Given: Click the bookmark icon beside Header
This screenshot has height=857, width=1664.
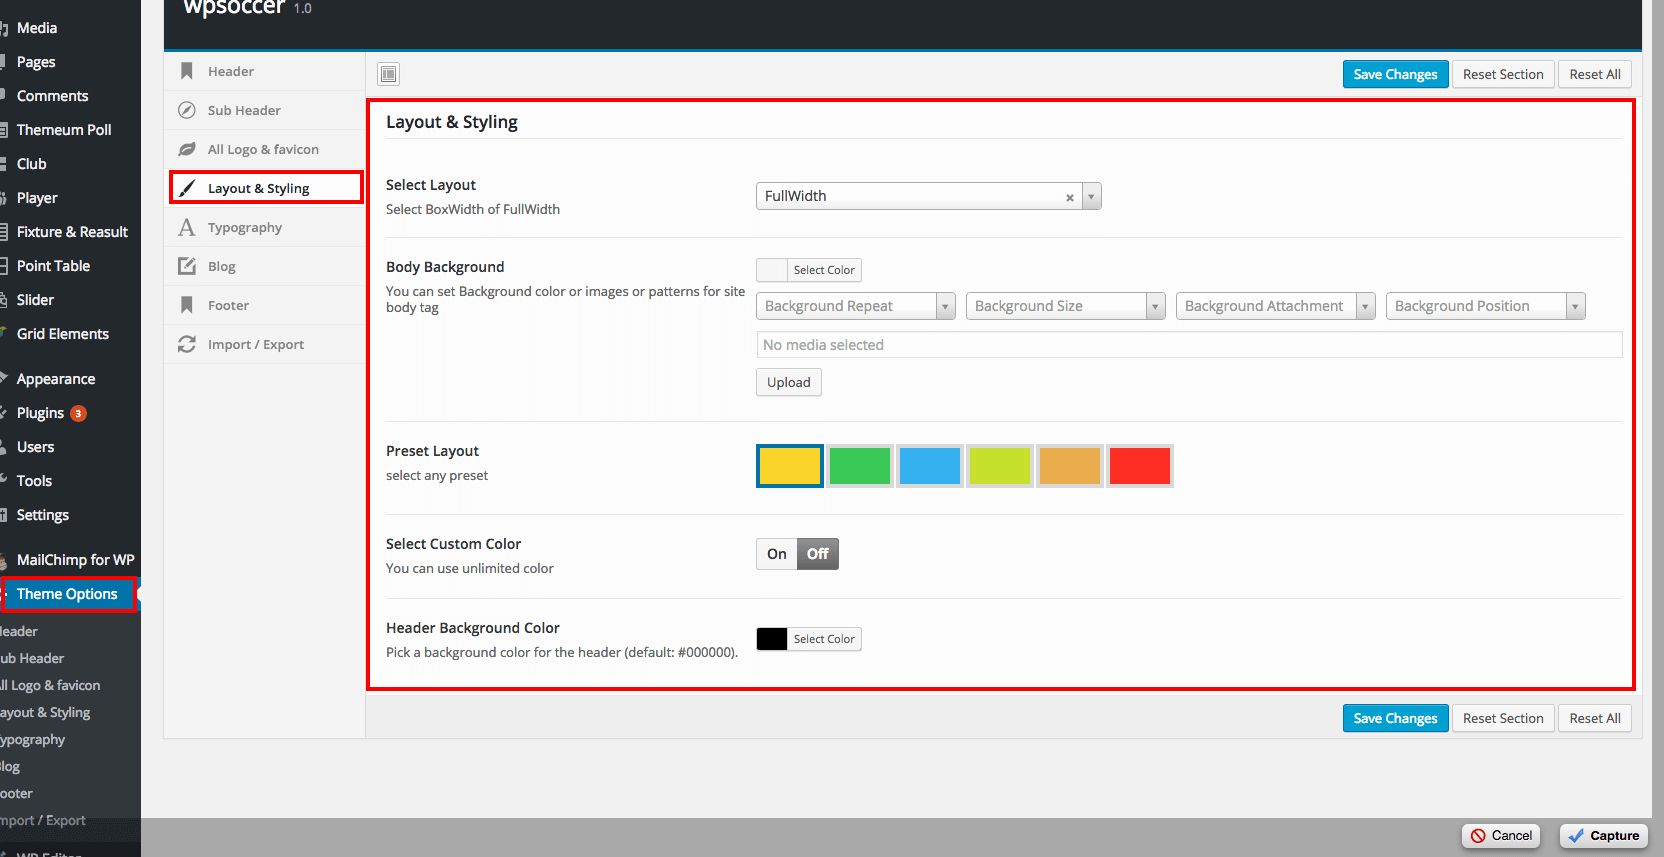Looking at the screenshot, I should [186, 71].
